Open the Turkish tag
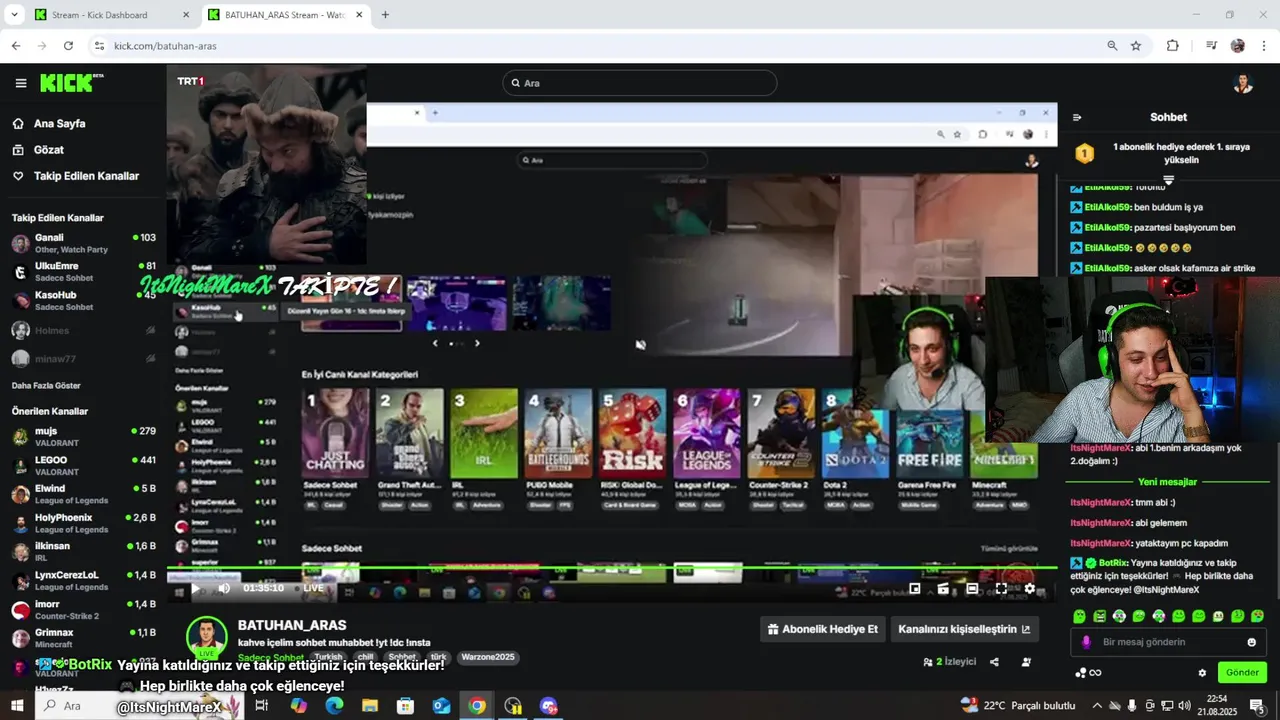Screen dimensions: 1280x720 pos(328,657)
